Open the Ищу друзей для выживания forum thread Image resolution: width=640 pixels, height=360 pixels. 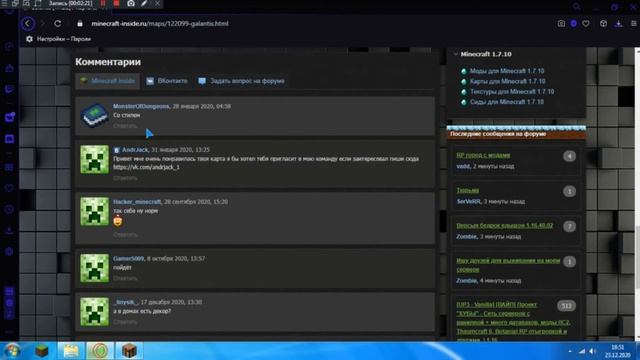click(508, 264)
